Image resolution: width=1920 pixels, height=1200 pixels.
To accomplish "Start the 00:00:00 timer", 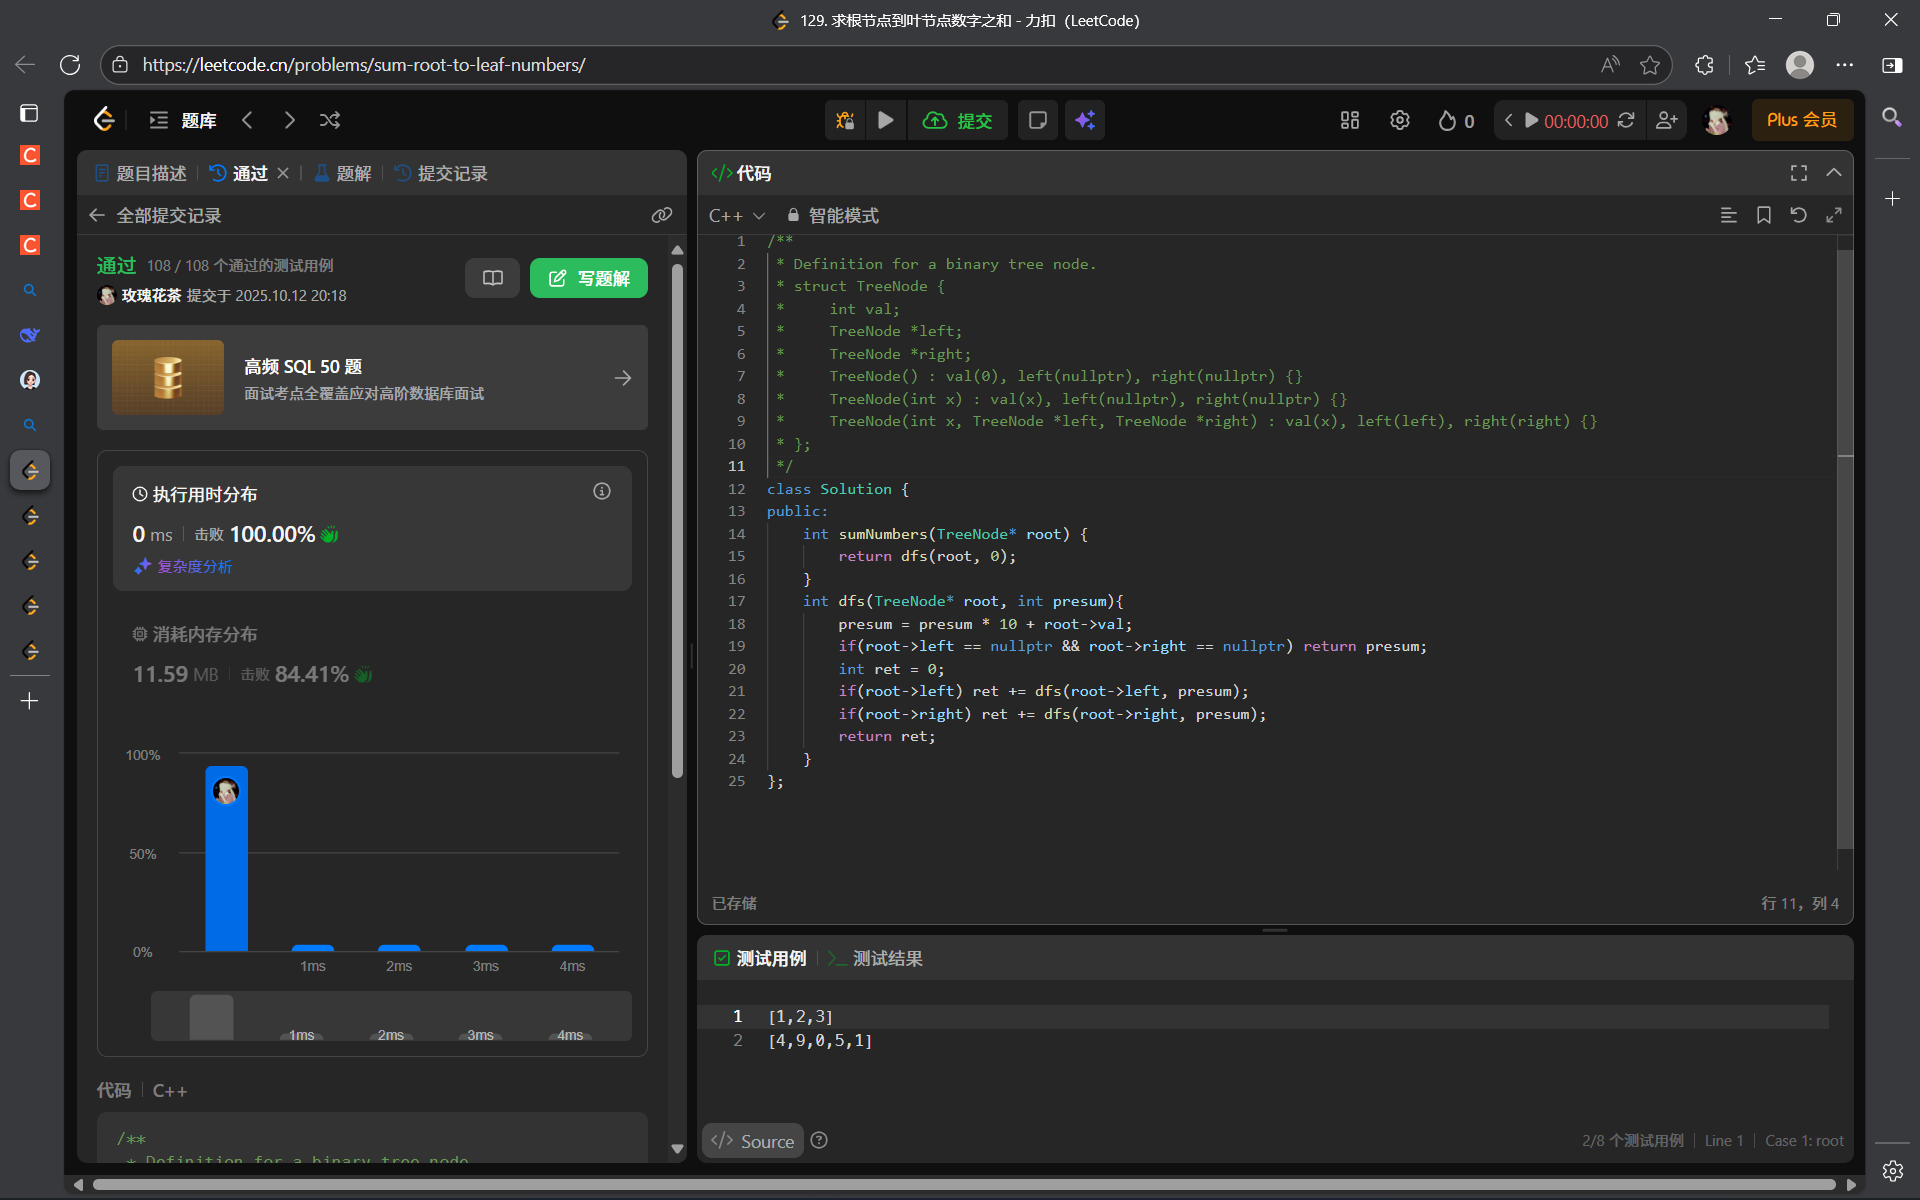I will (x=1531, y=120).
